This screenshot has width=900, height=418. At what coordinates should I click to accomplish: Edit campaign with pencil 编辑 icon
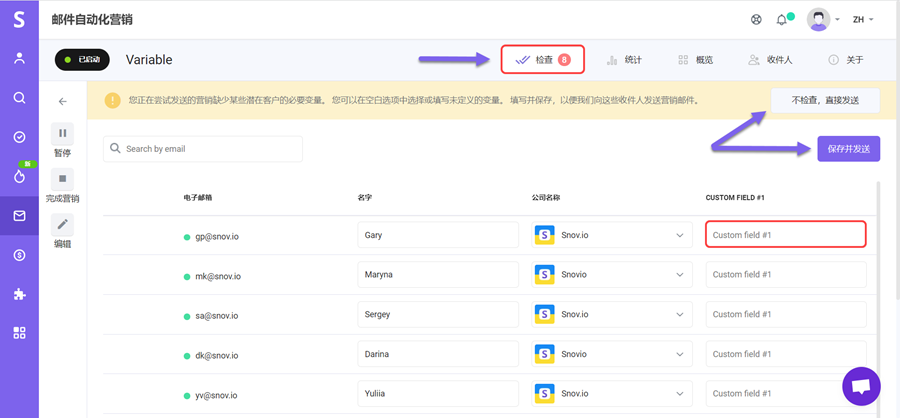pos(63,225)
